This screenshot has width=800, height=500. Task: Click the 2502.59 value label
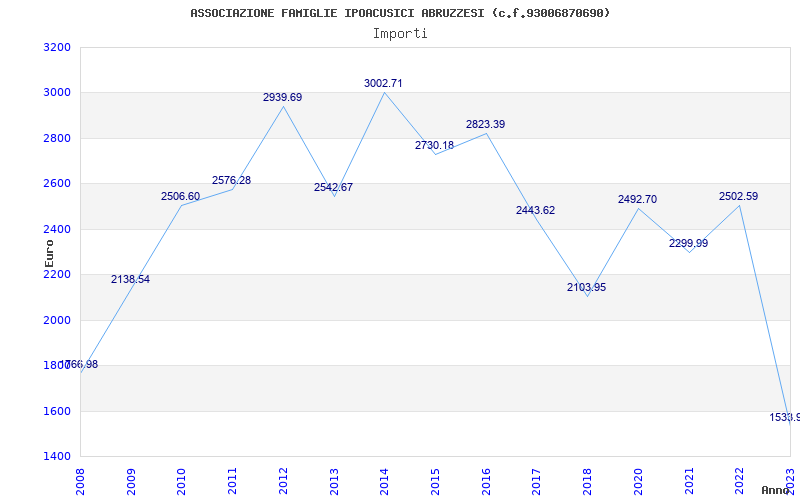[738, 196]
